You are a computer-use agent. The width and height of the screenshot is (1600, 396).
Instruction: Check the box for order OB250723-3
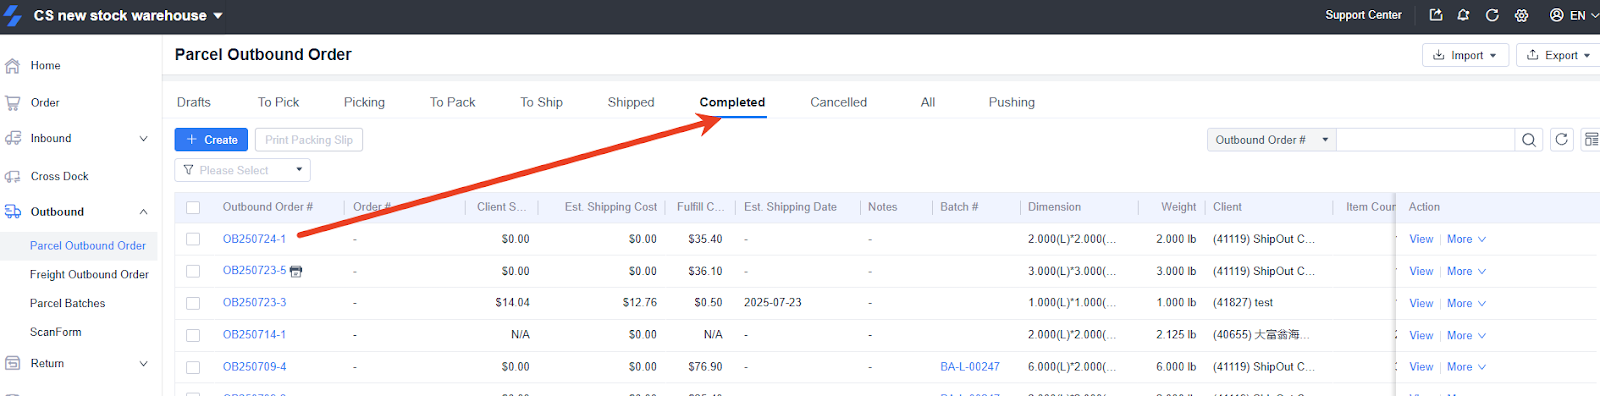[193, 303]
